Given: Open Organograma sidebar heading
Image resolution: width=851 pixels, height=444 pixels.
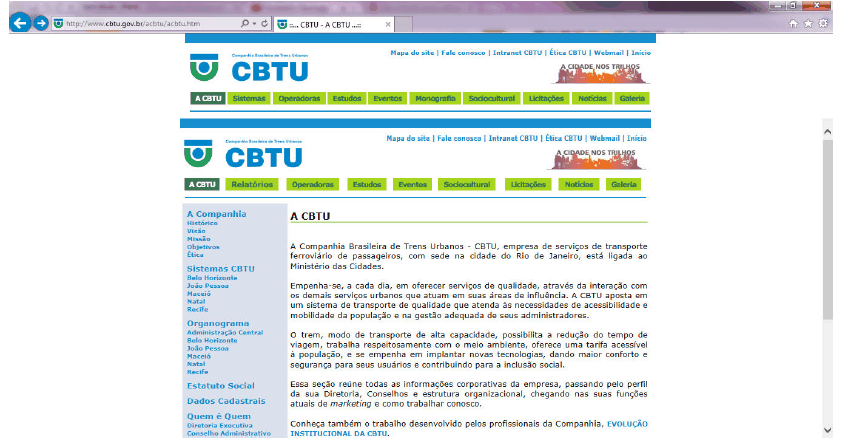Looking at the screenshot, I should (x=218, y=324).
